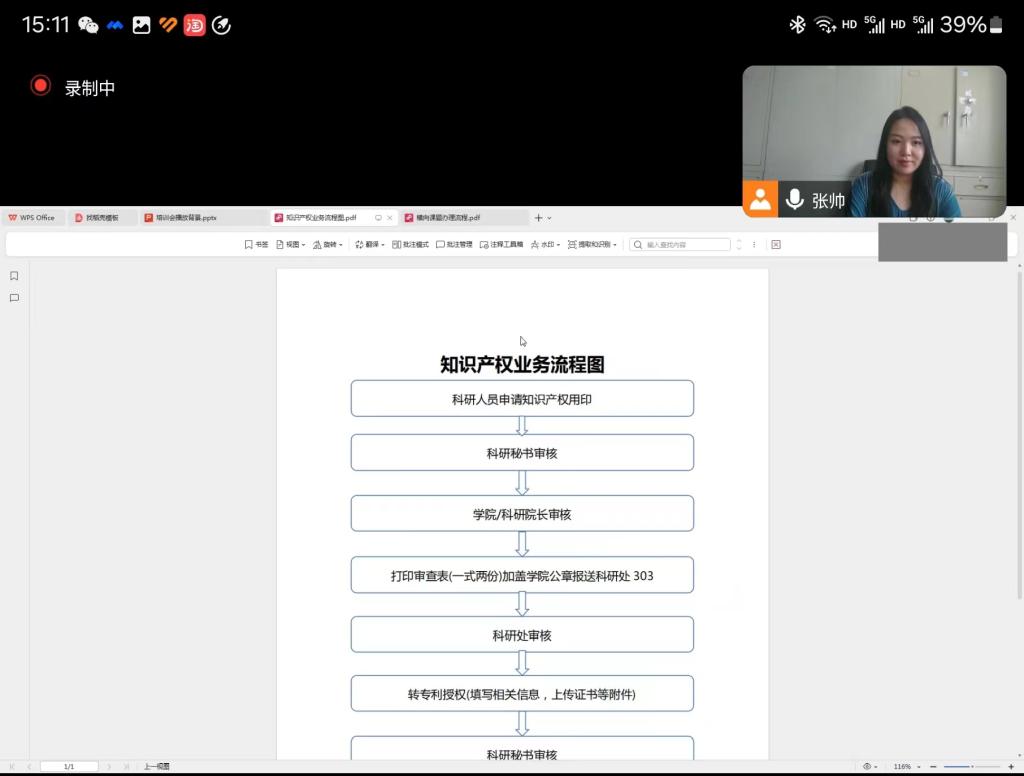Screen dimensions: 1024x776
Task: Toggle 批注模式 annotation mode
Action: pos(410,245)
